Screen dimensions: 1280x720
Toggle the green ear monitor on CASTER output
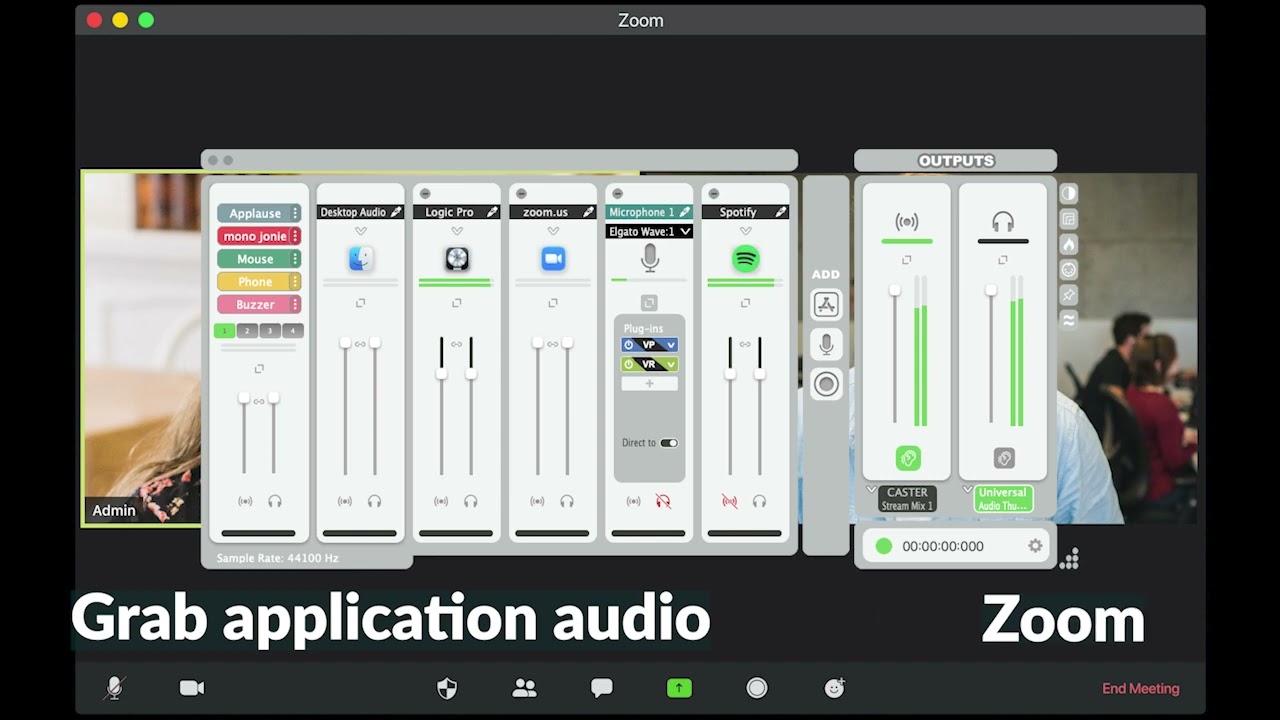pyautogui.click(x=908, y=458)
